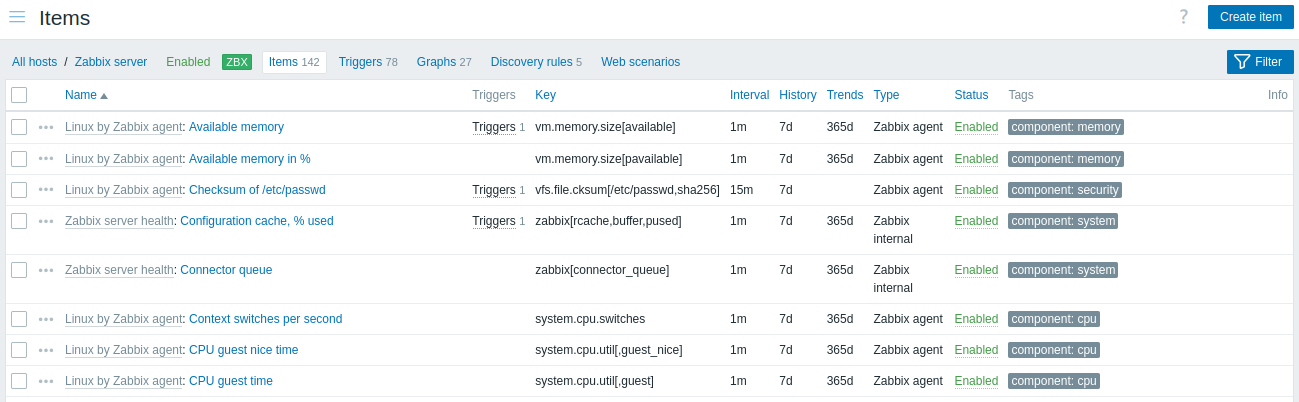Open the three-dot menu for Checksum of /etc/passwd
This screenshot has height=402, width=1299.
pyautogui.click(x=46, y=190)
